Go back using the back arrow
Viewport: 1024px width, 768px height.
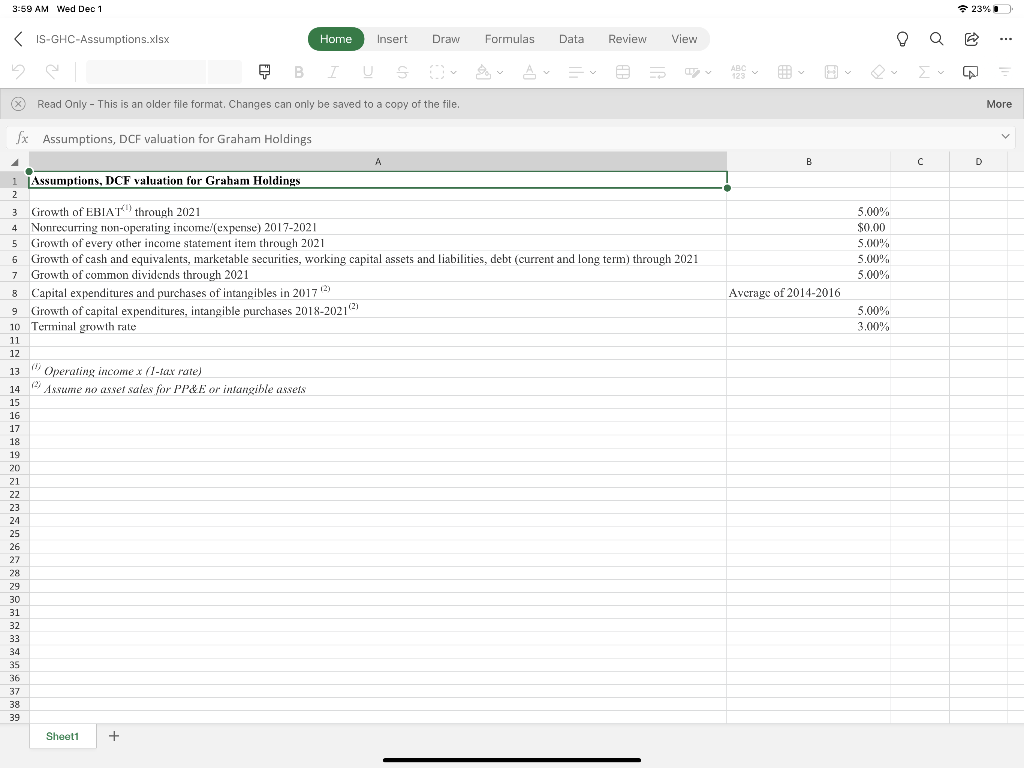click(x=18, y=39)
